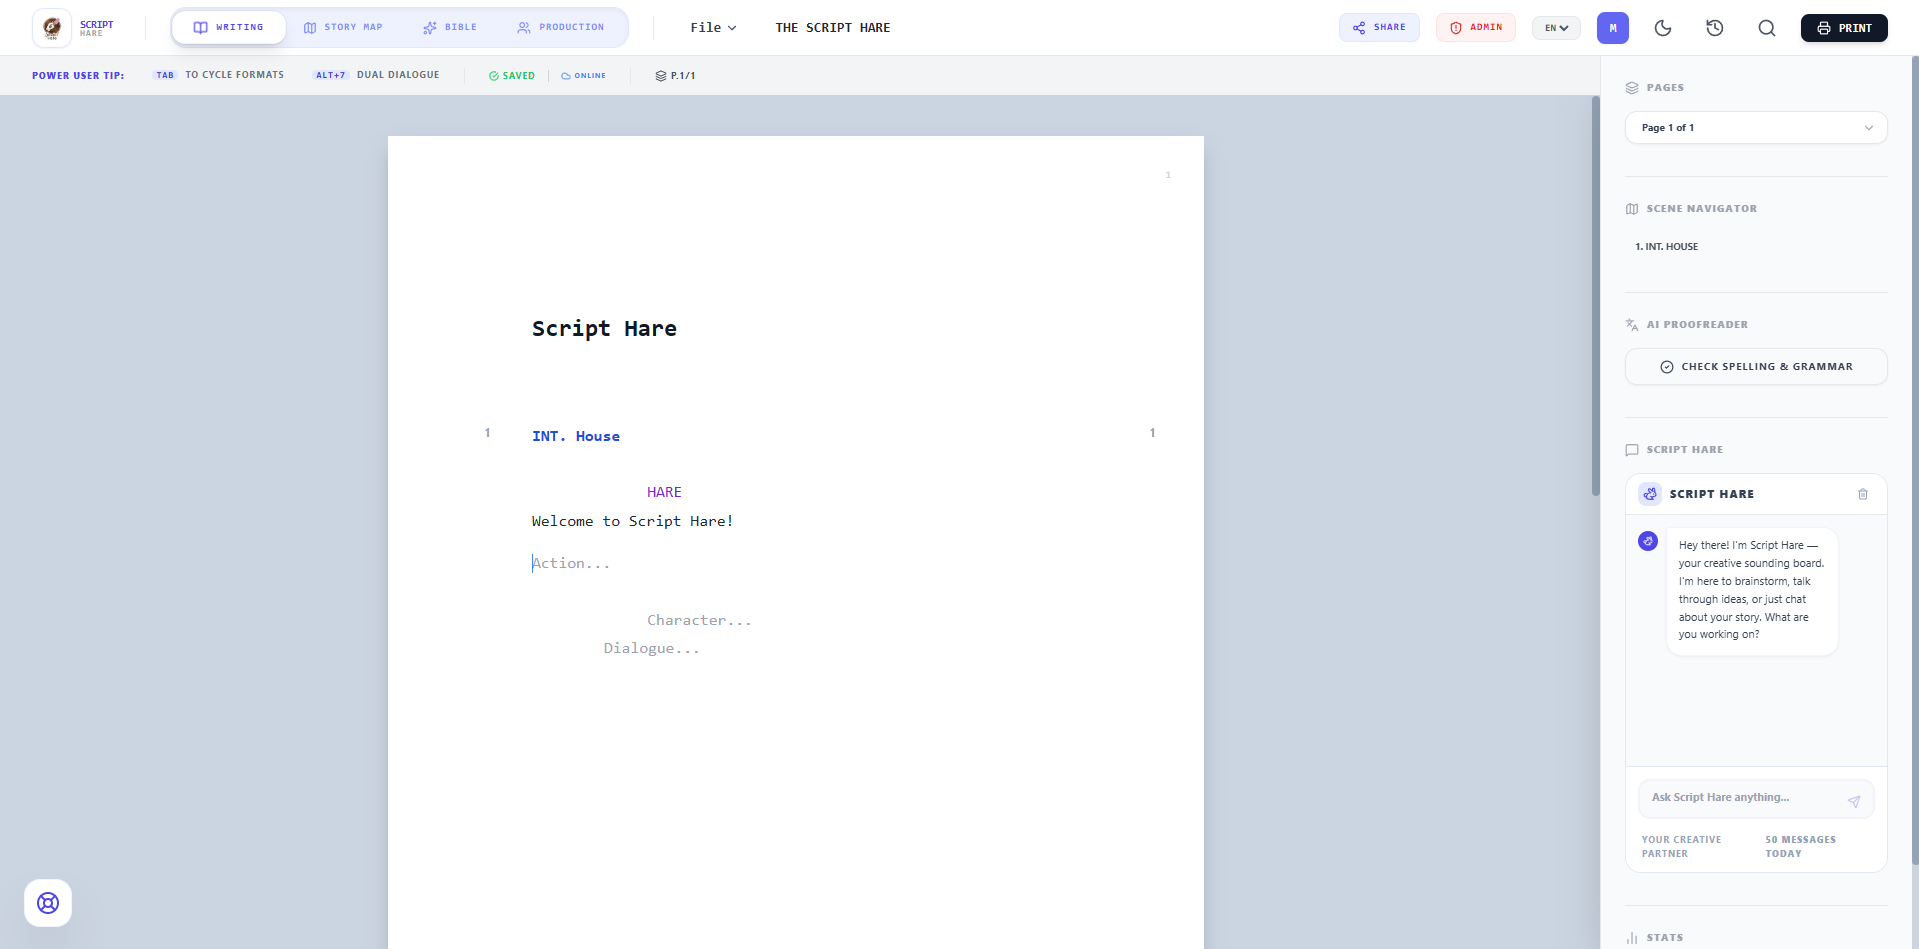Delete the Script Hare chat with trash icon
The image size is (1919, 949).
coord(1862,494)
